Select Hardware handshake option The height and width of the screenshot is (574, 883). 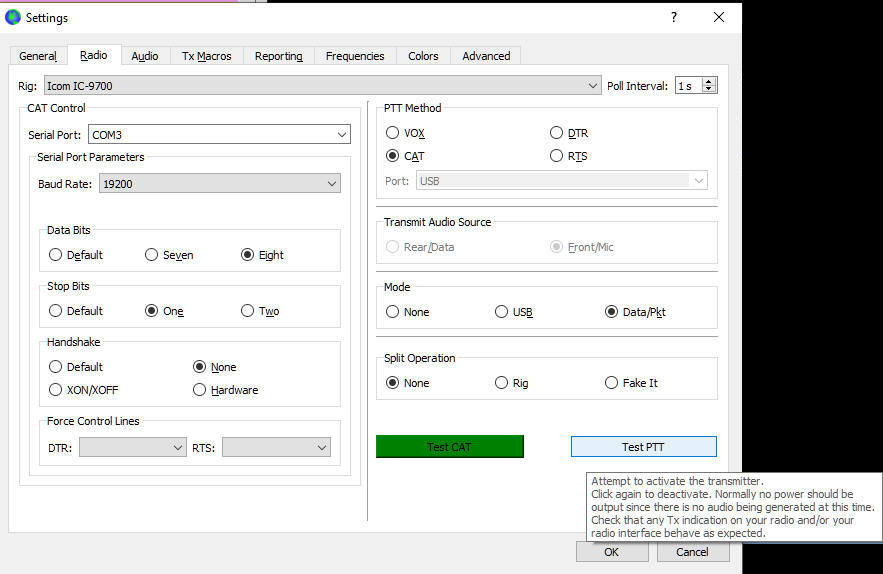point(200,390)
